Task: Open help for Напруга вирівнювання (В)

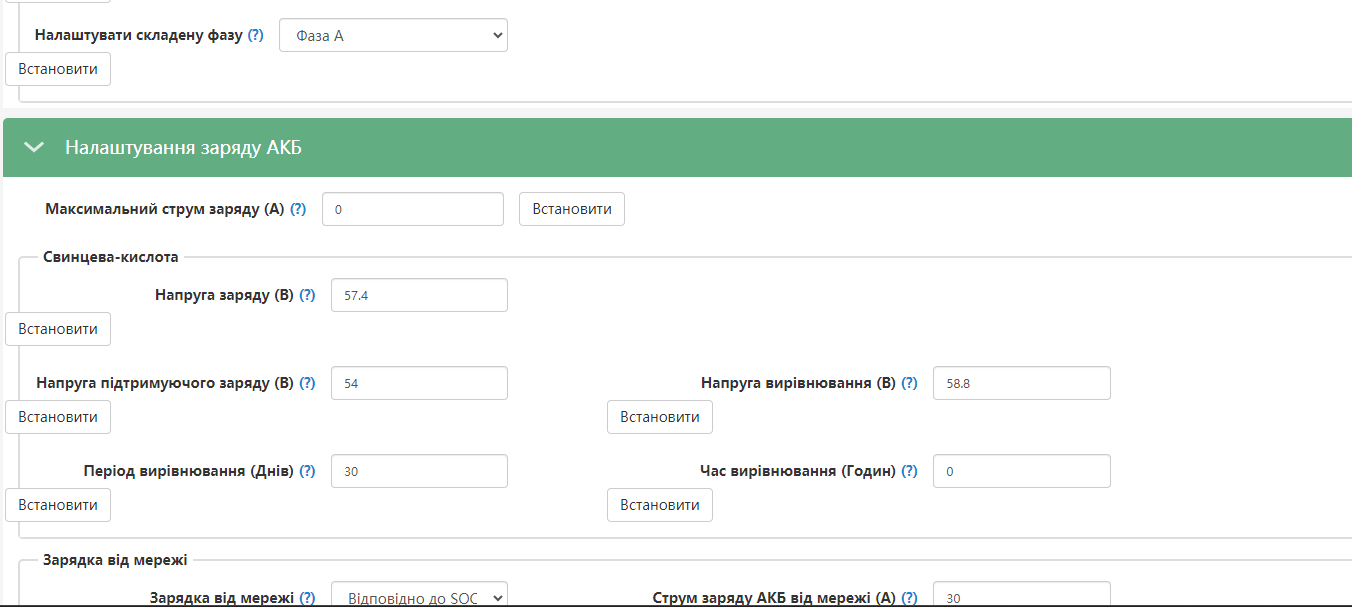Action: click(909, 383)
